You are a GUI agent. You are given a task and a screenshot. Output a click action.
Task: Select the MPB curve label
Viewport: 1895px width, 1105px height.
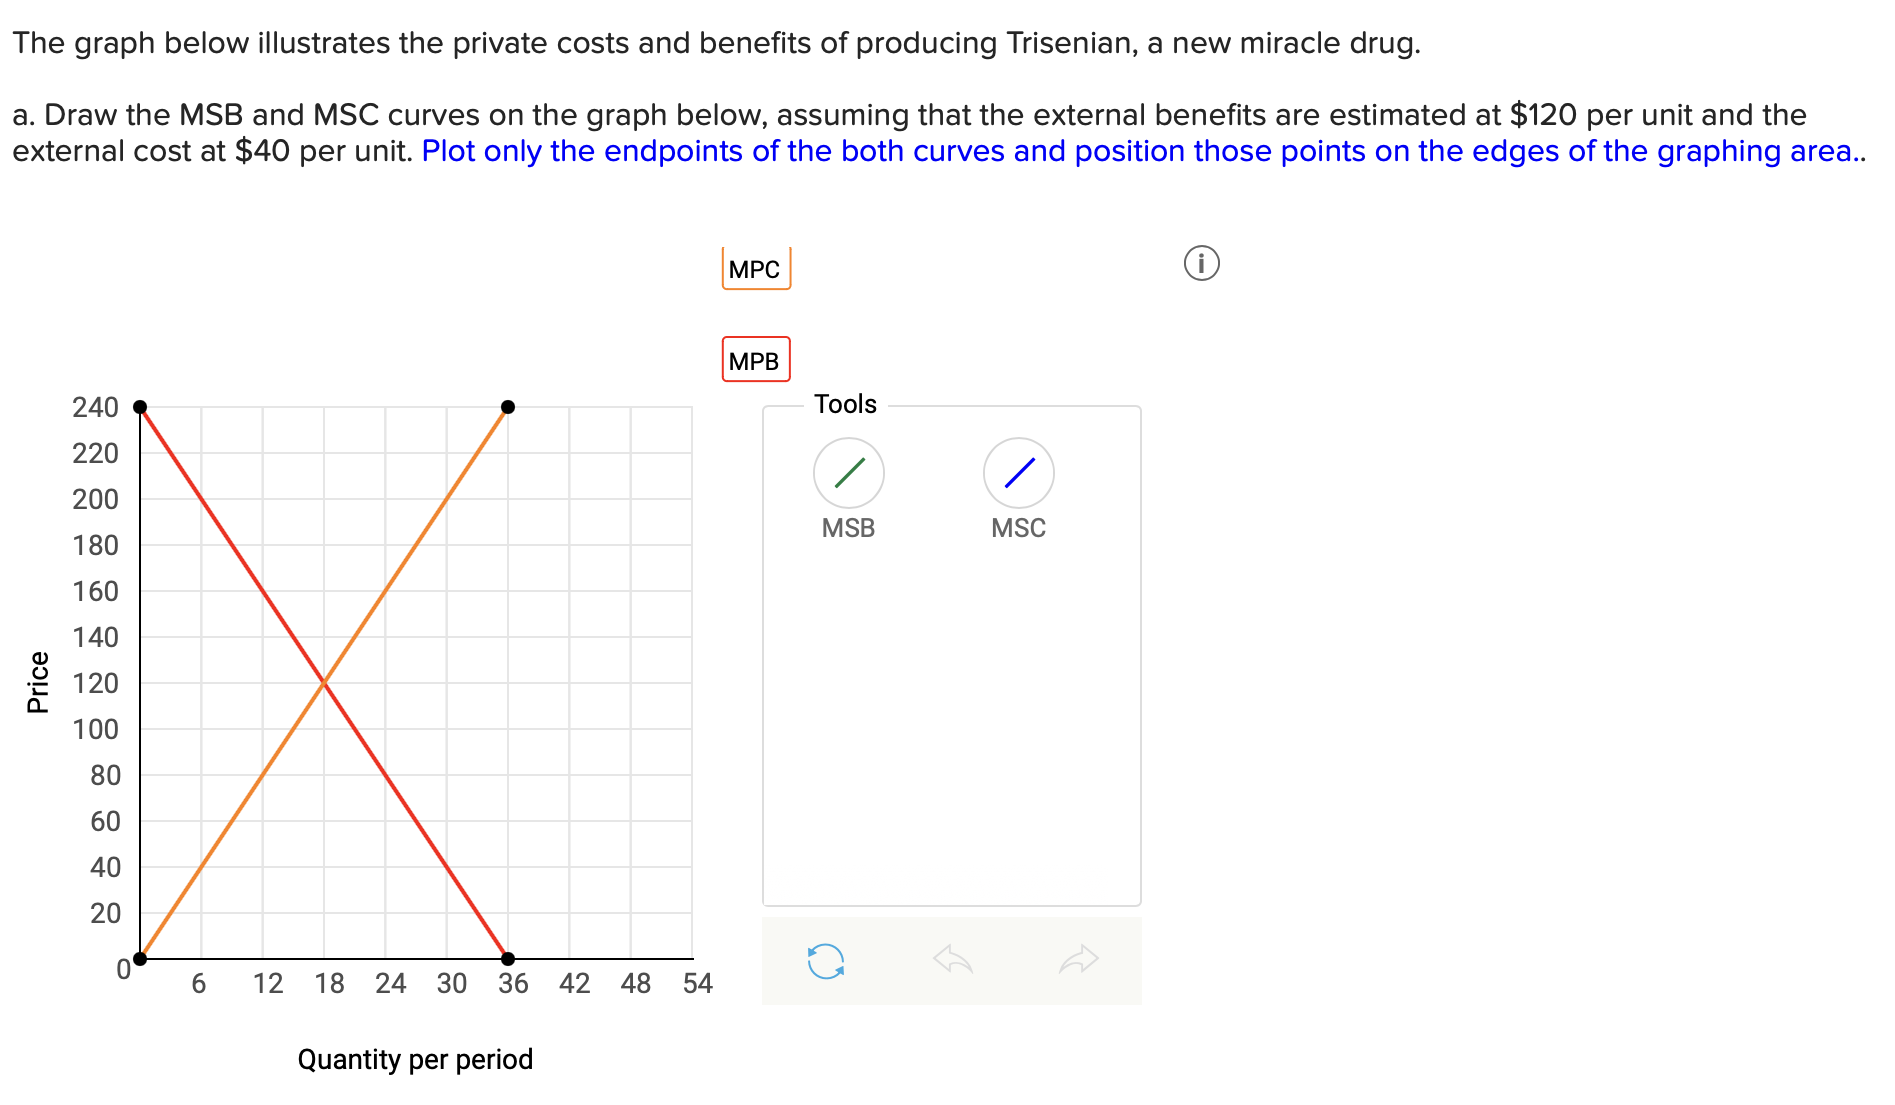pyautogui.click(x=754, y=359)
